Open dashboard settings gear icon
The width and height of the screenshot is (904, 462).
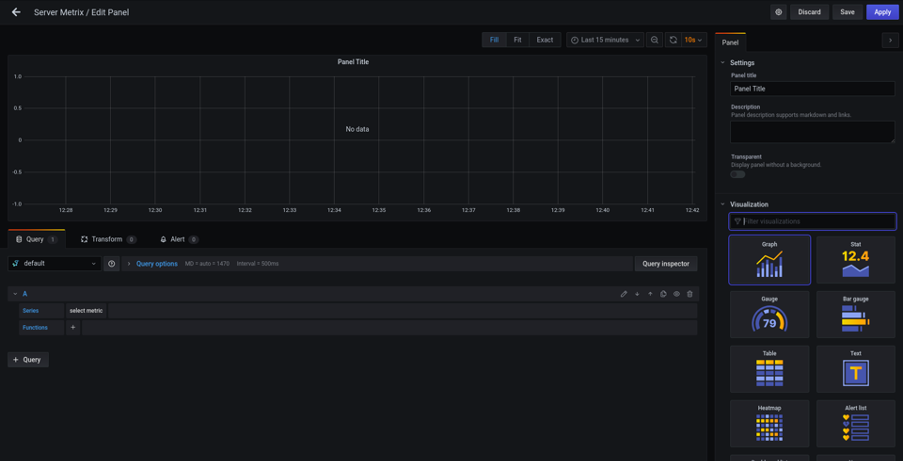point(779,12)
